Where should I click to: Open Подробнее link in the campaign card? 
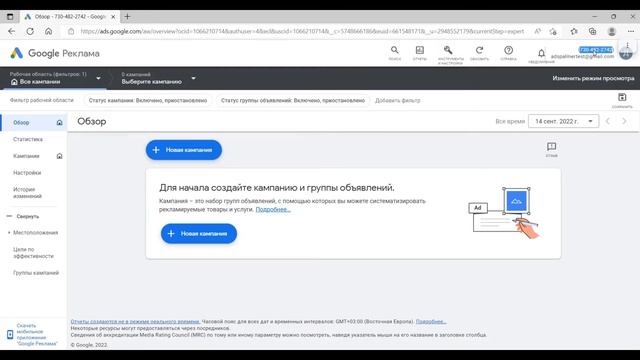click(x=273, y=209)
